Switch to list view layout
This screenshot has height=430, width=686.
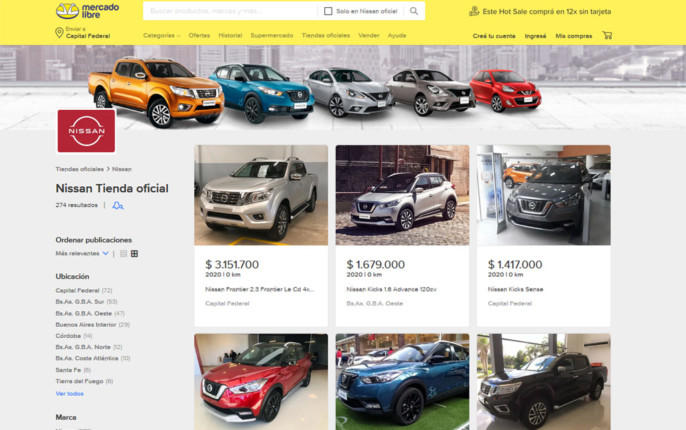123,254
